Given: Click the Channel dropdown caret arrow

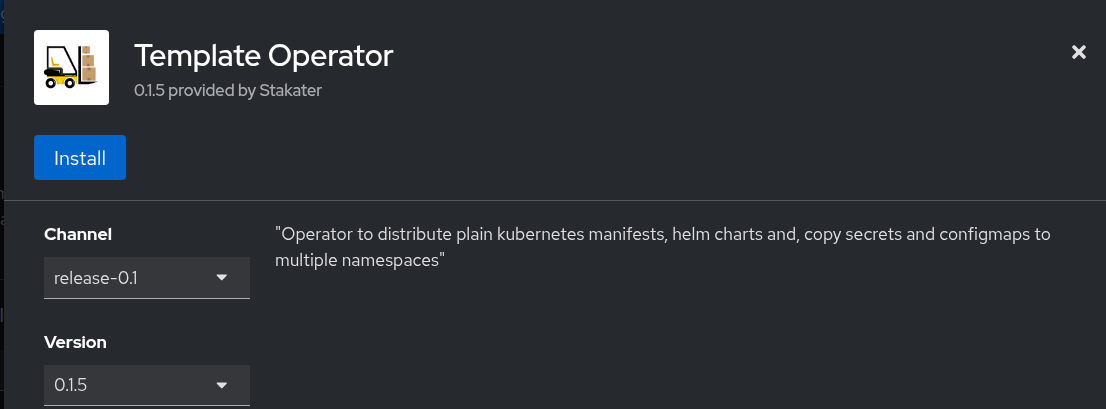Looking at the screenshot, I should click(222, 277).
